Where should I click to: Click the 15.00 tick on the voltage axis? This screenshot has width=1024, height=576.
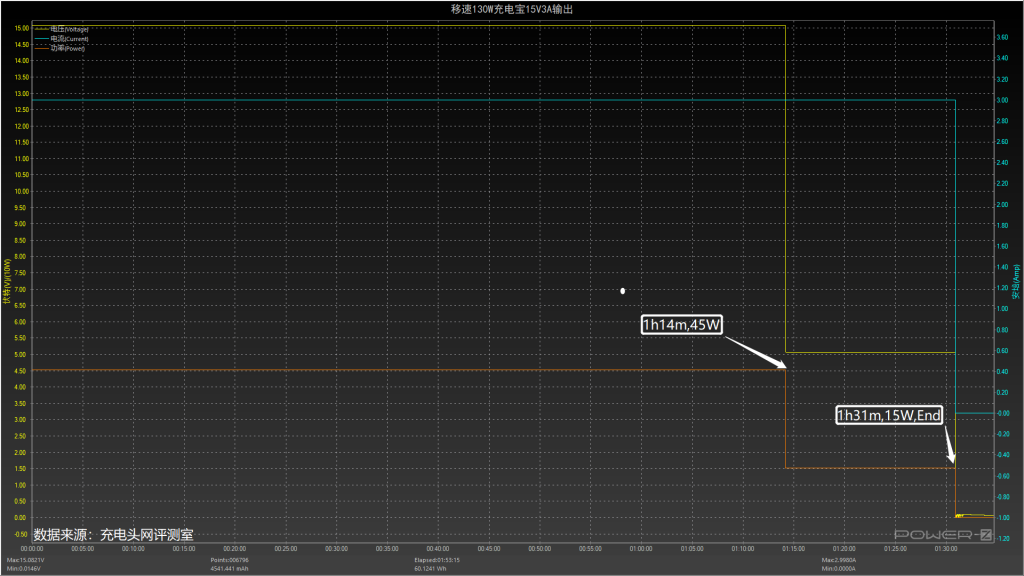pyautogui.click(x=22, y=28)
